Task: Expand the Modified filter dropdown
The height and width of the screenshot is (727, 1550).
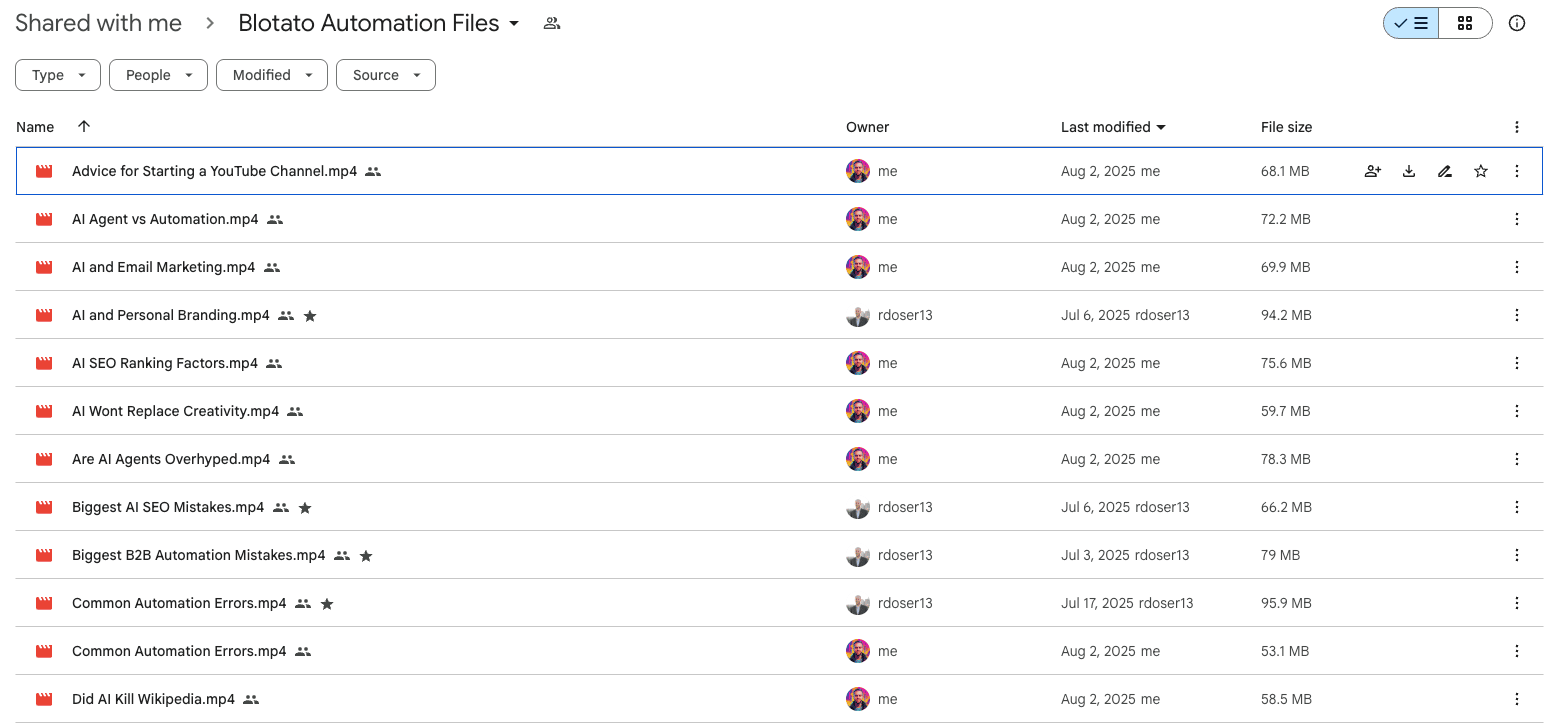Action: pos(271,75)
